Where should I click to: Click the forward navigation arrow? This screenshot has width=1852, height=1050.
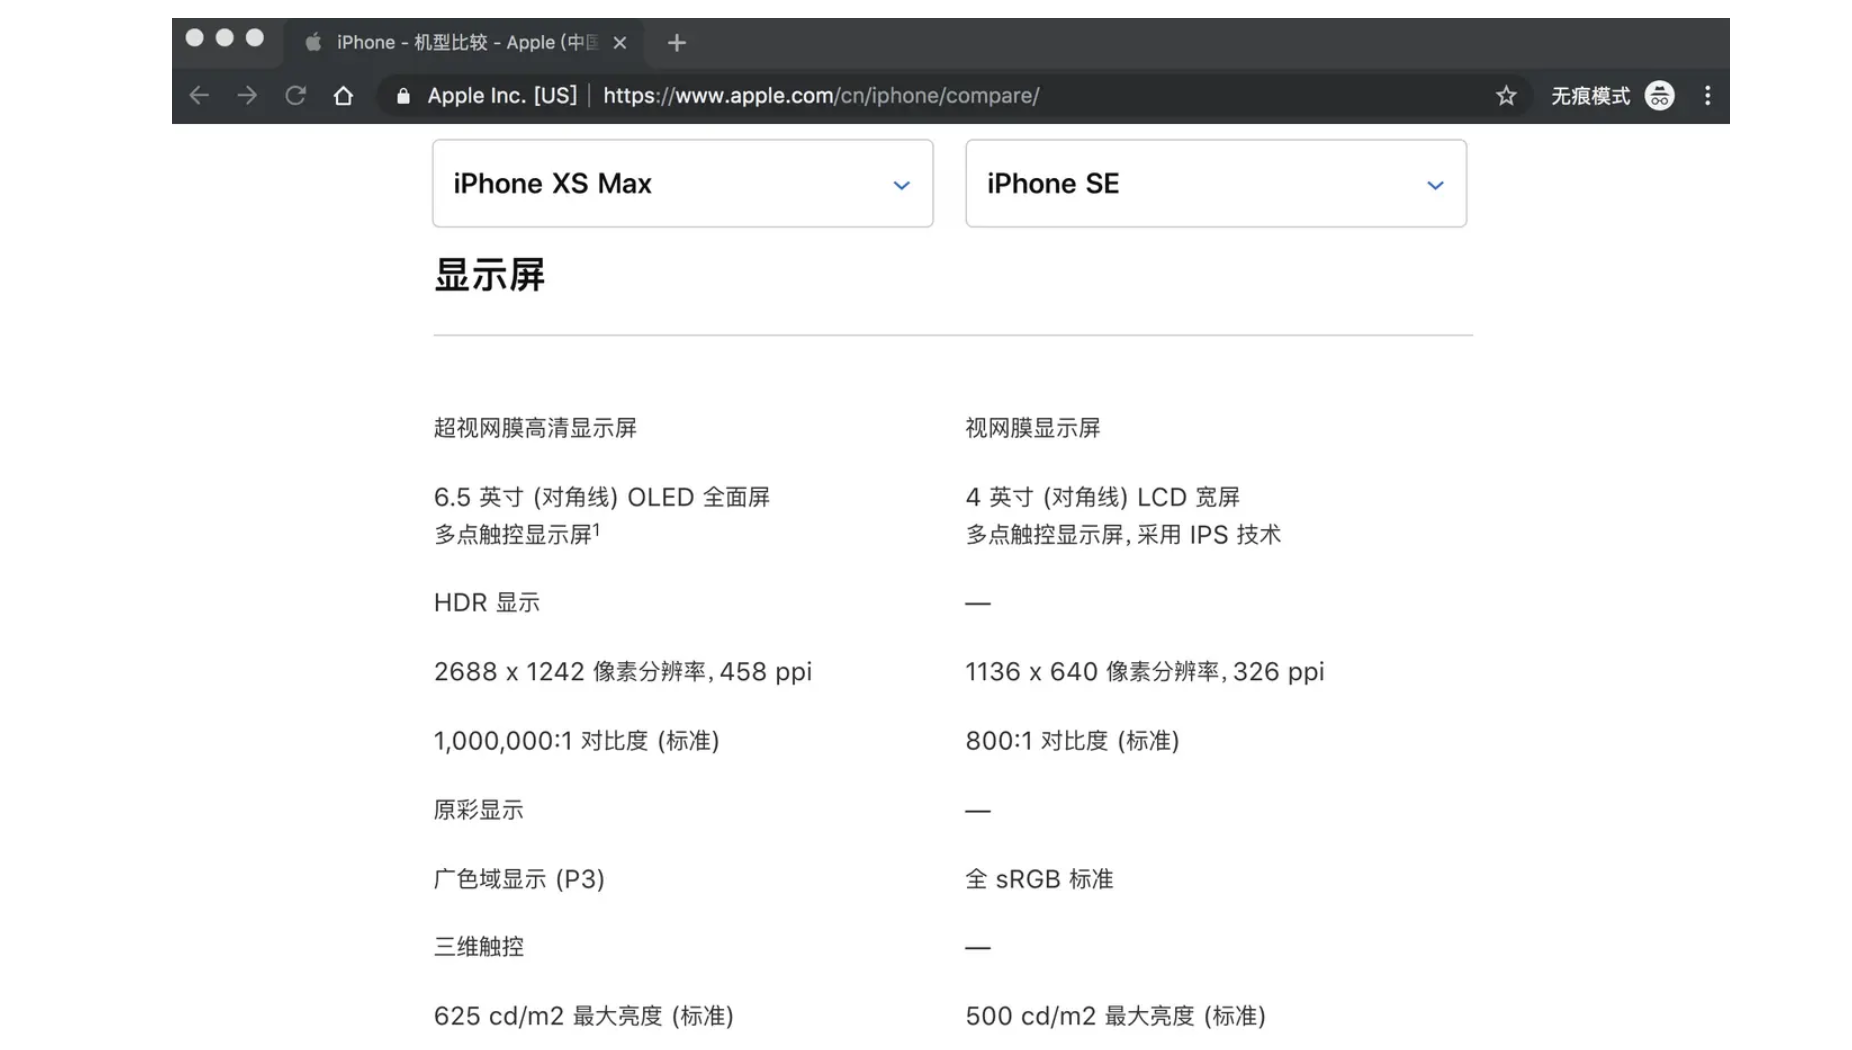click(247, 96)
